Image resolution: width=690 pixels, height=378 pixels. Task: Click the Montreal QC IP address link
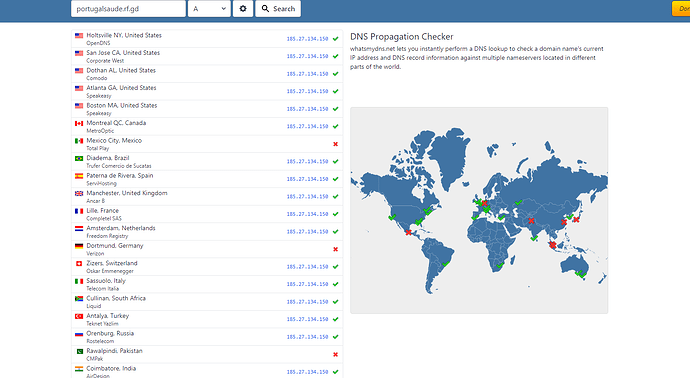pyautogui.click(x=307, y=126)
